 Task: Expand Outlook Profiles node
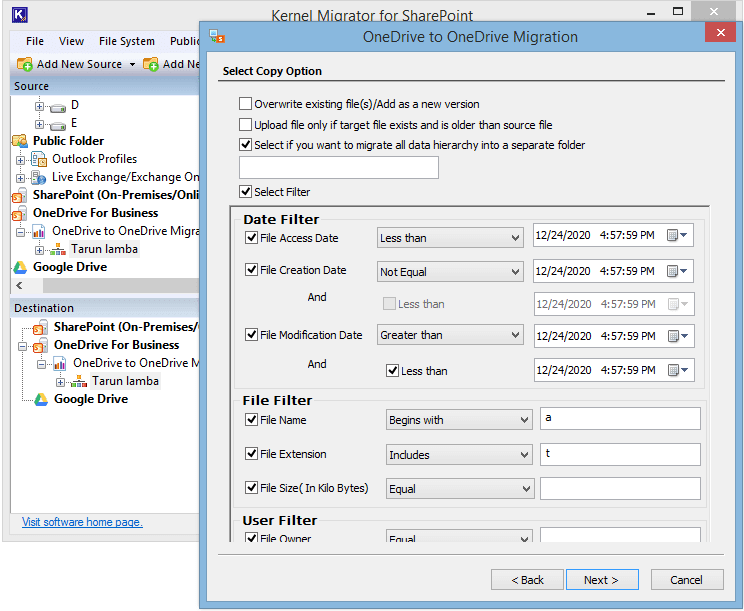(x=20, y=160)
